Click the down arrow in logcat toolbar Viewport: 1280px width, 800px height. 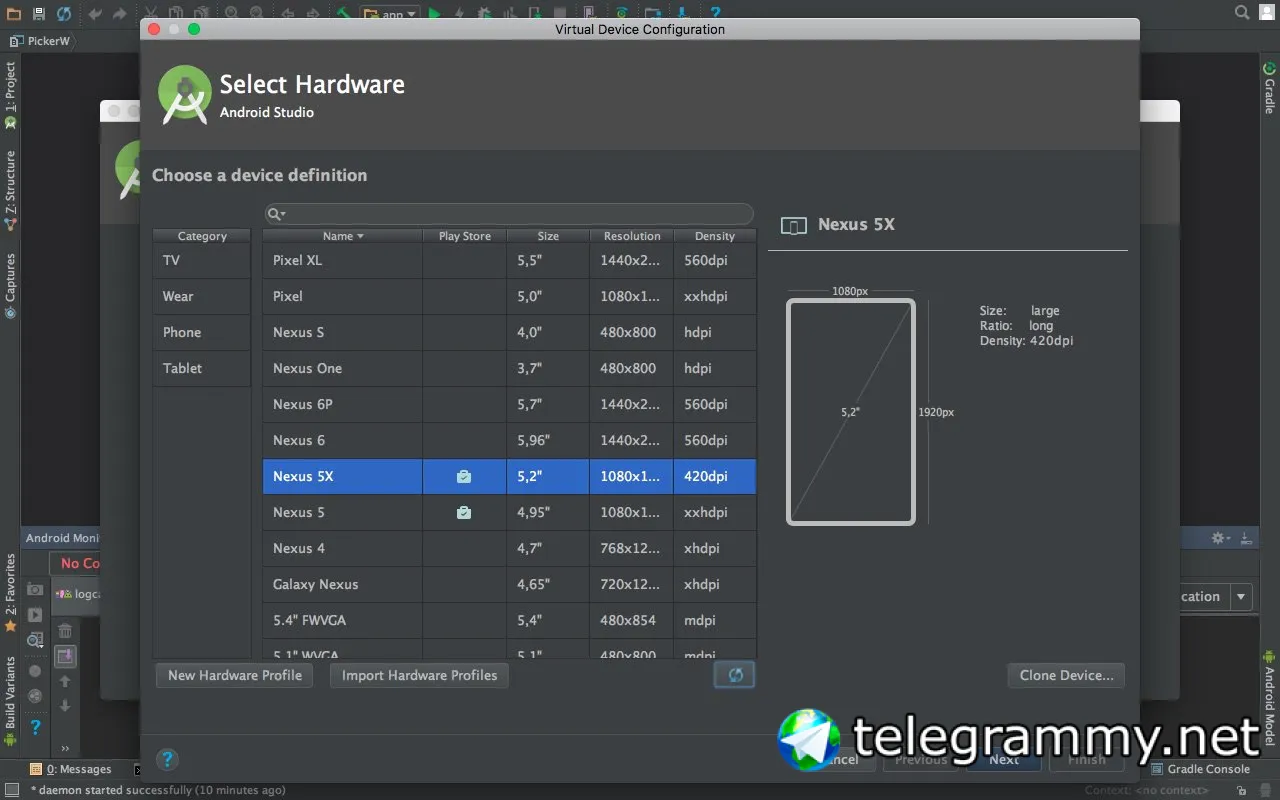65,705
